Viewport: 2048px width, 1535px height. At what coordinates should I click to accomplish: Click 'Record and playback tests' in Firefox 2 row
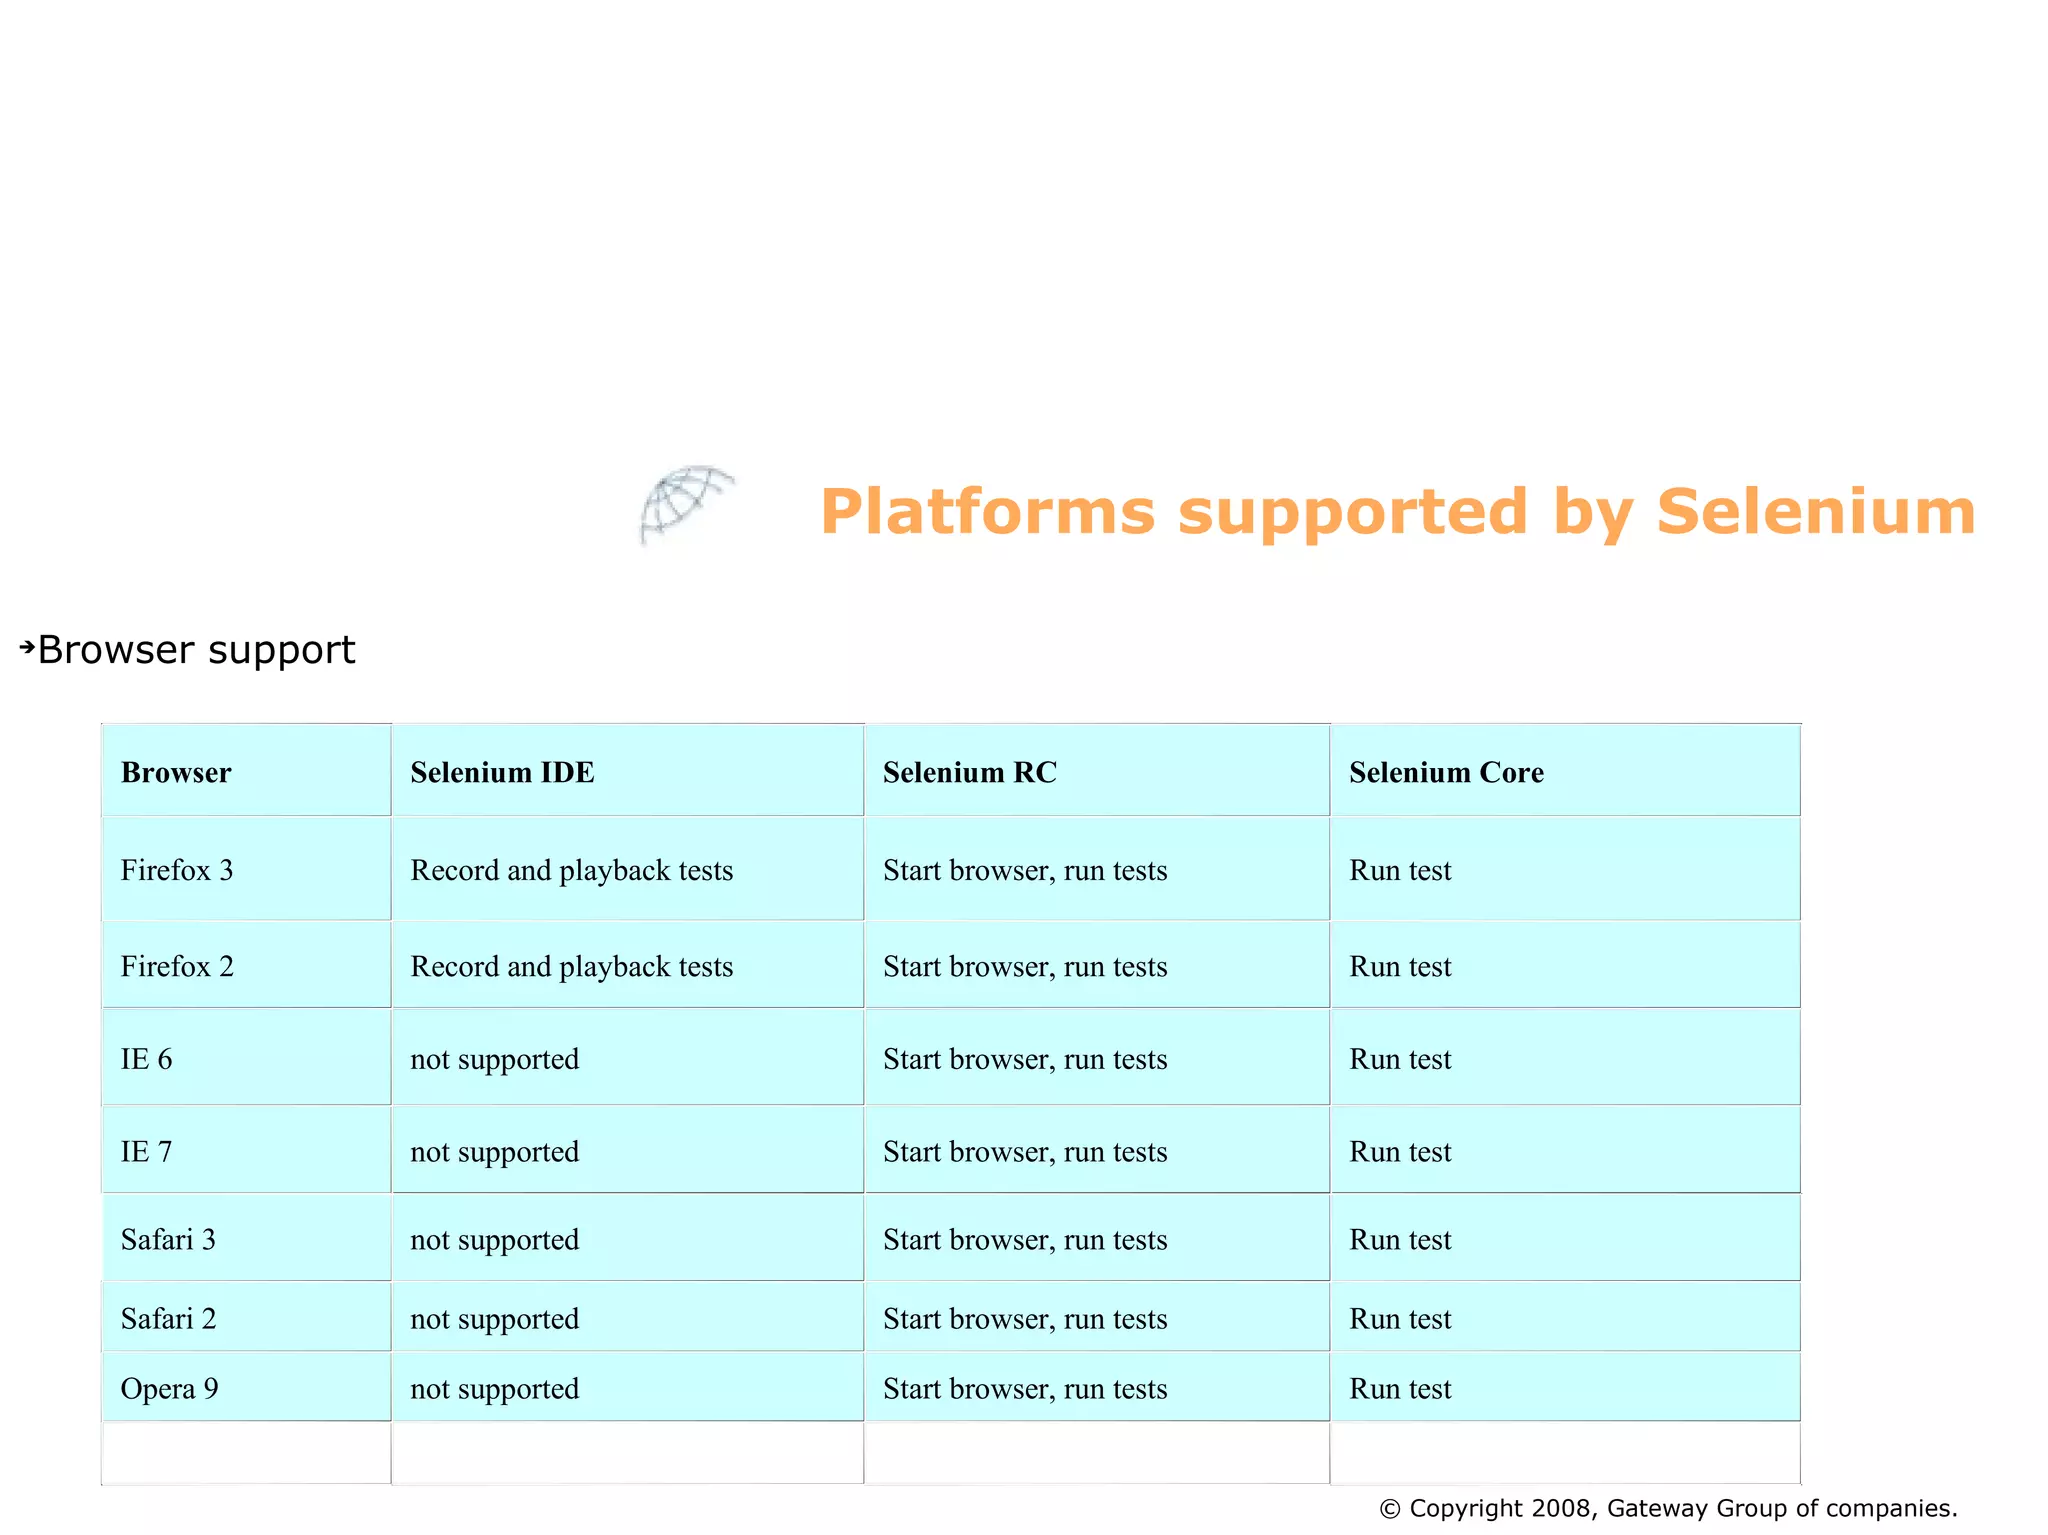point(572,967)
